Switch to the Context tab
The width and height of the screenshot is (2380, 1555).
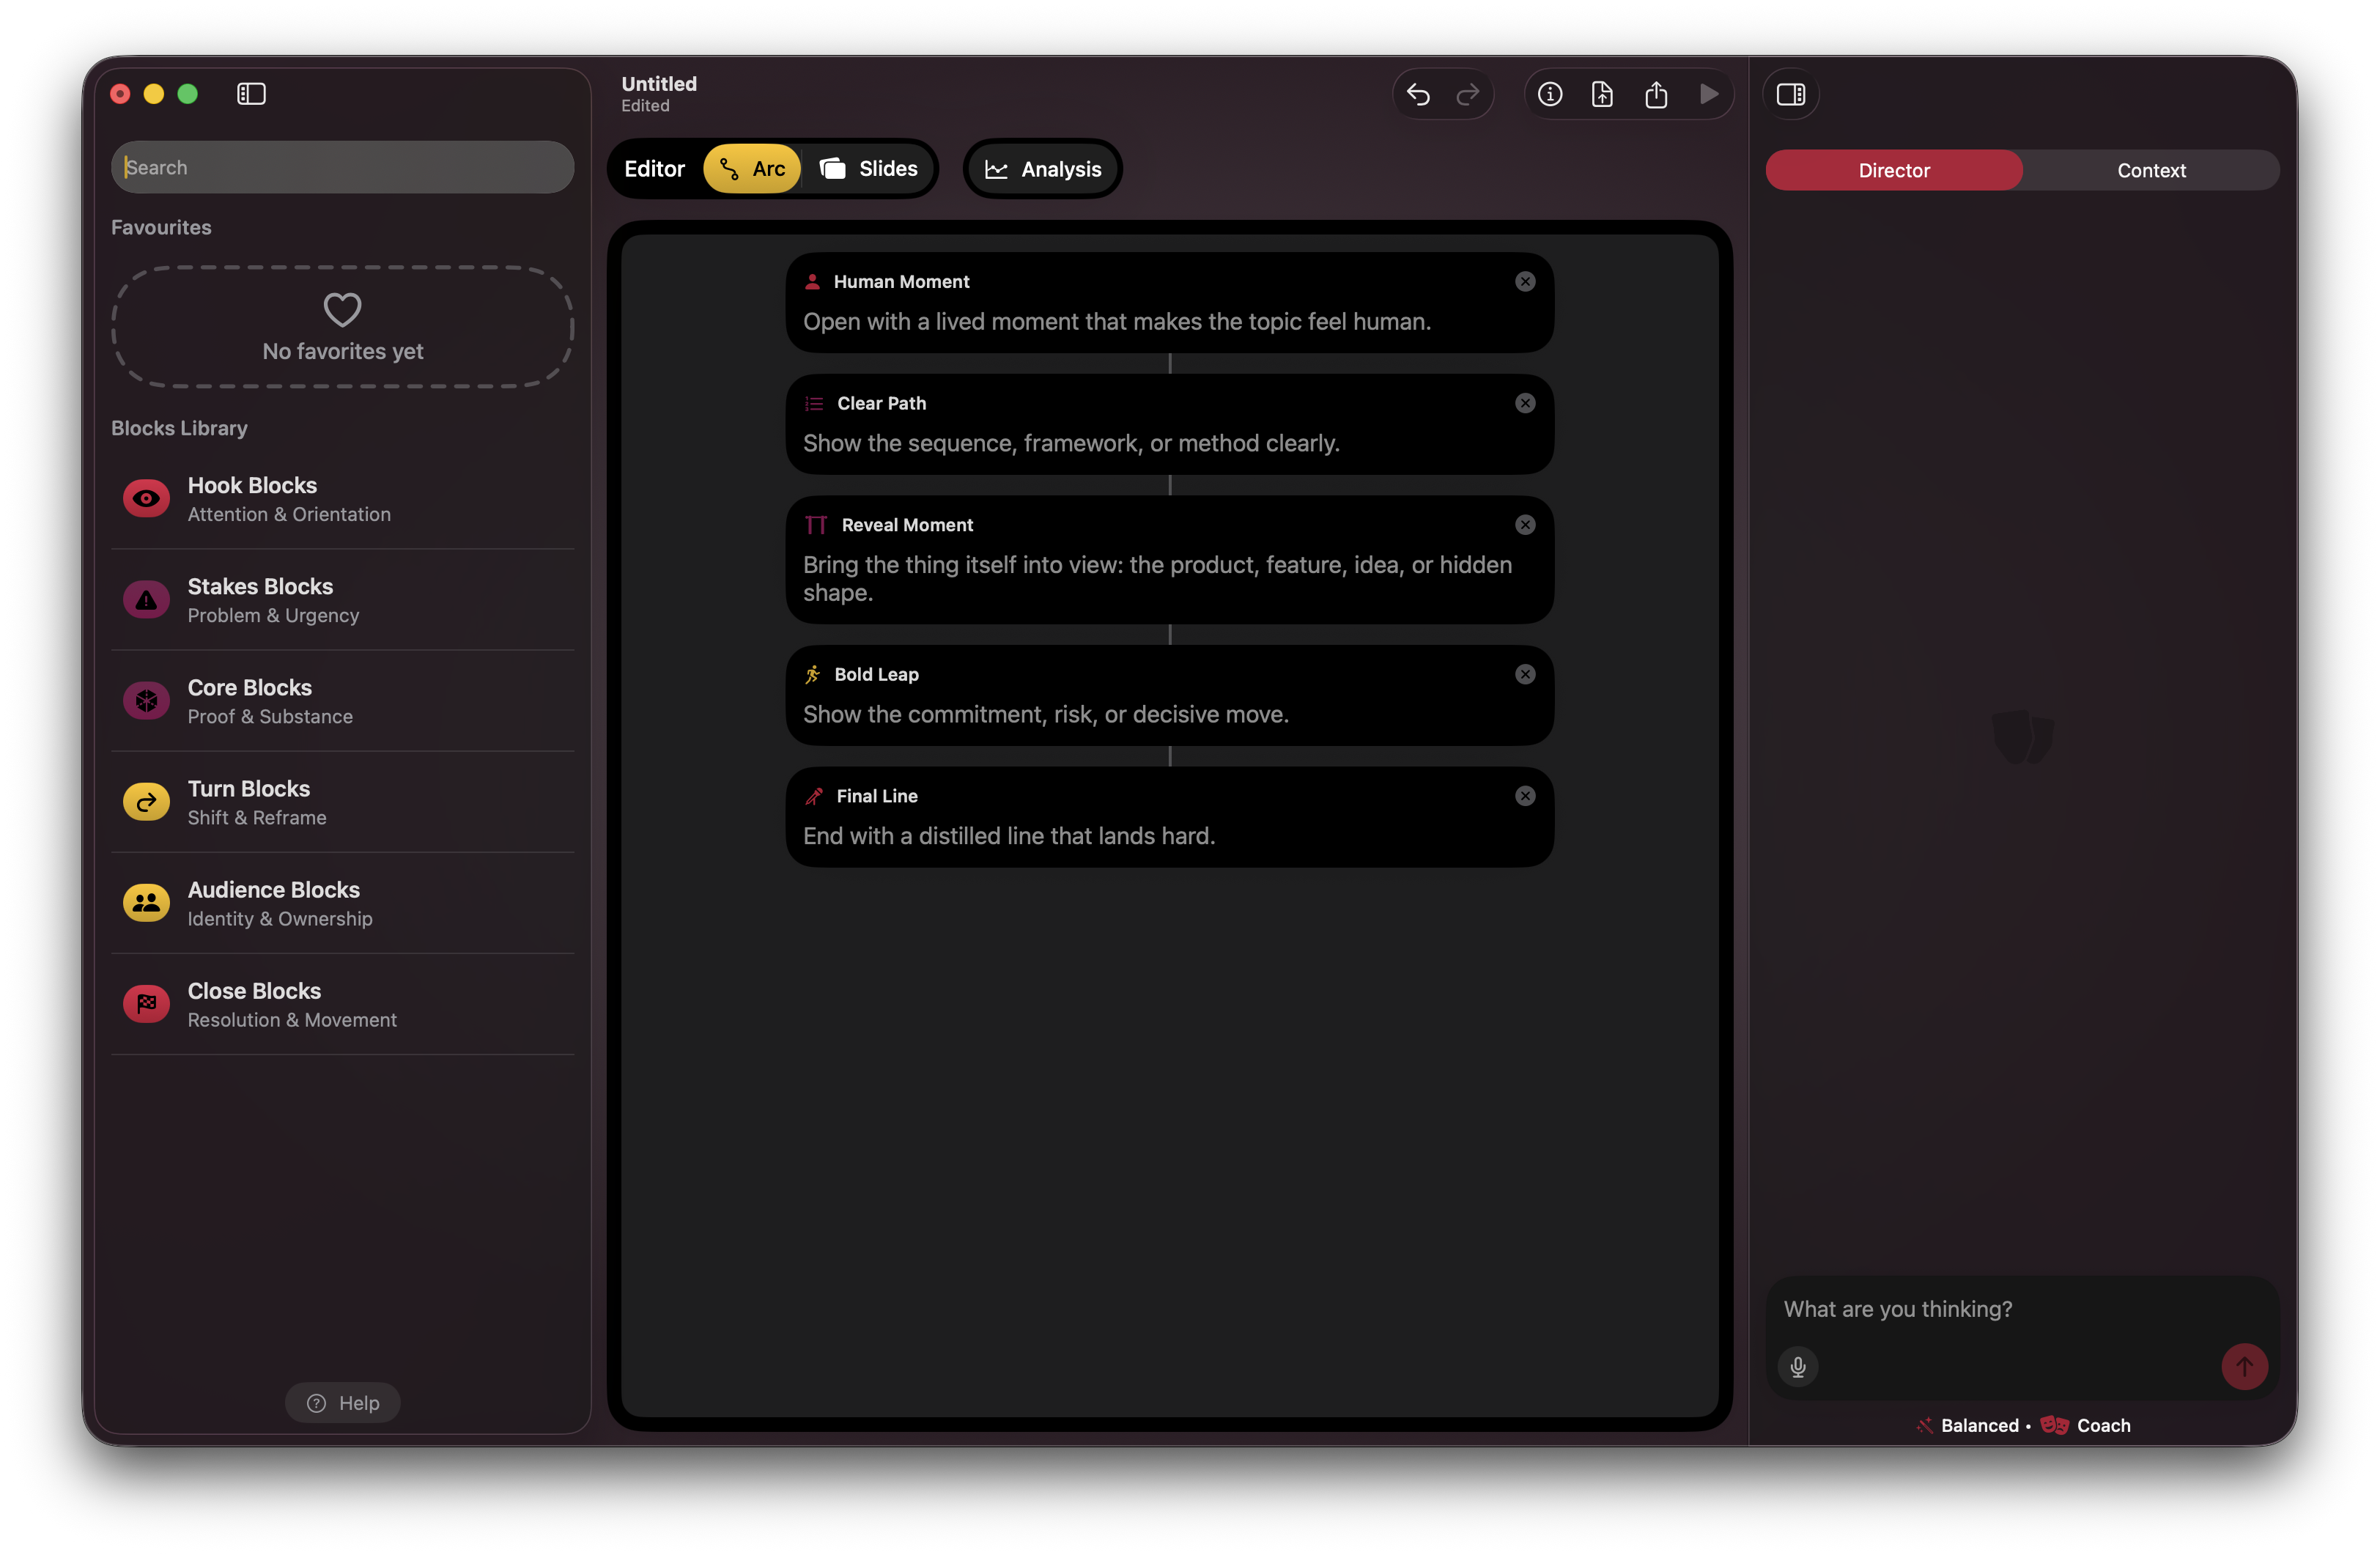2151,170
